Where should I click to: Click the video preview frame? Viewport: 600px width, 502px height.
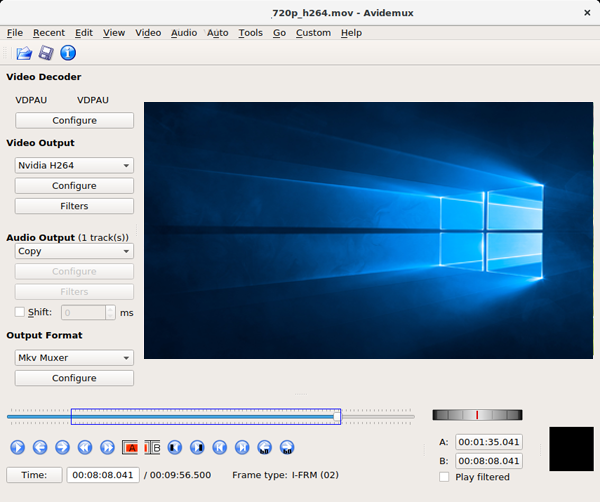click(x=368, y=230)
